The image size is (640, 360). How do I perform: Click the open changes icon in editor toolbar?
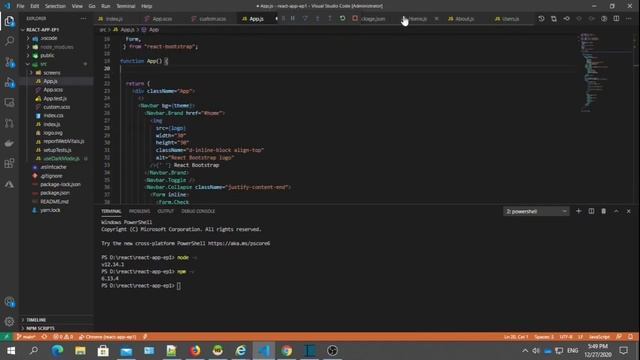554,19
